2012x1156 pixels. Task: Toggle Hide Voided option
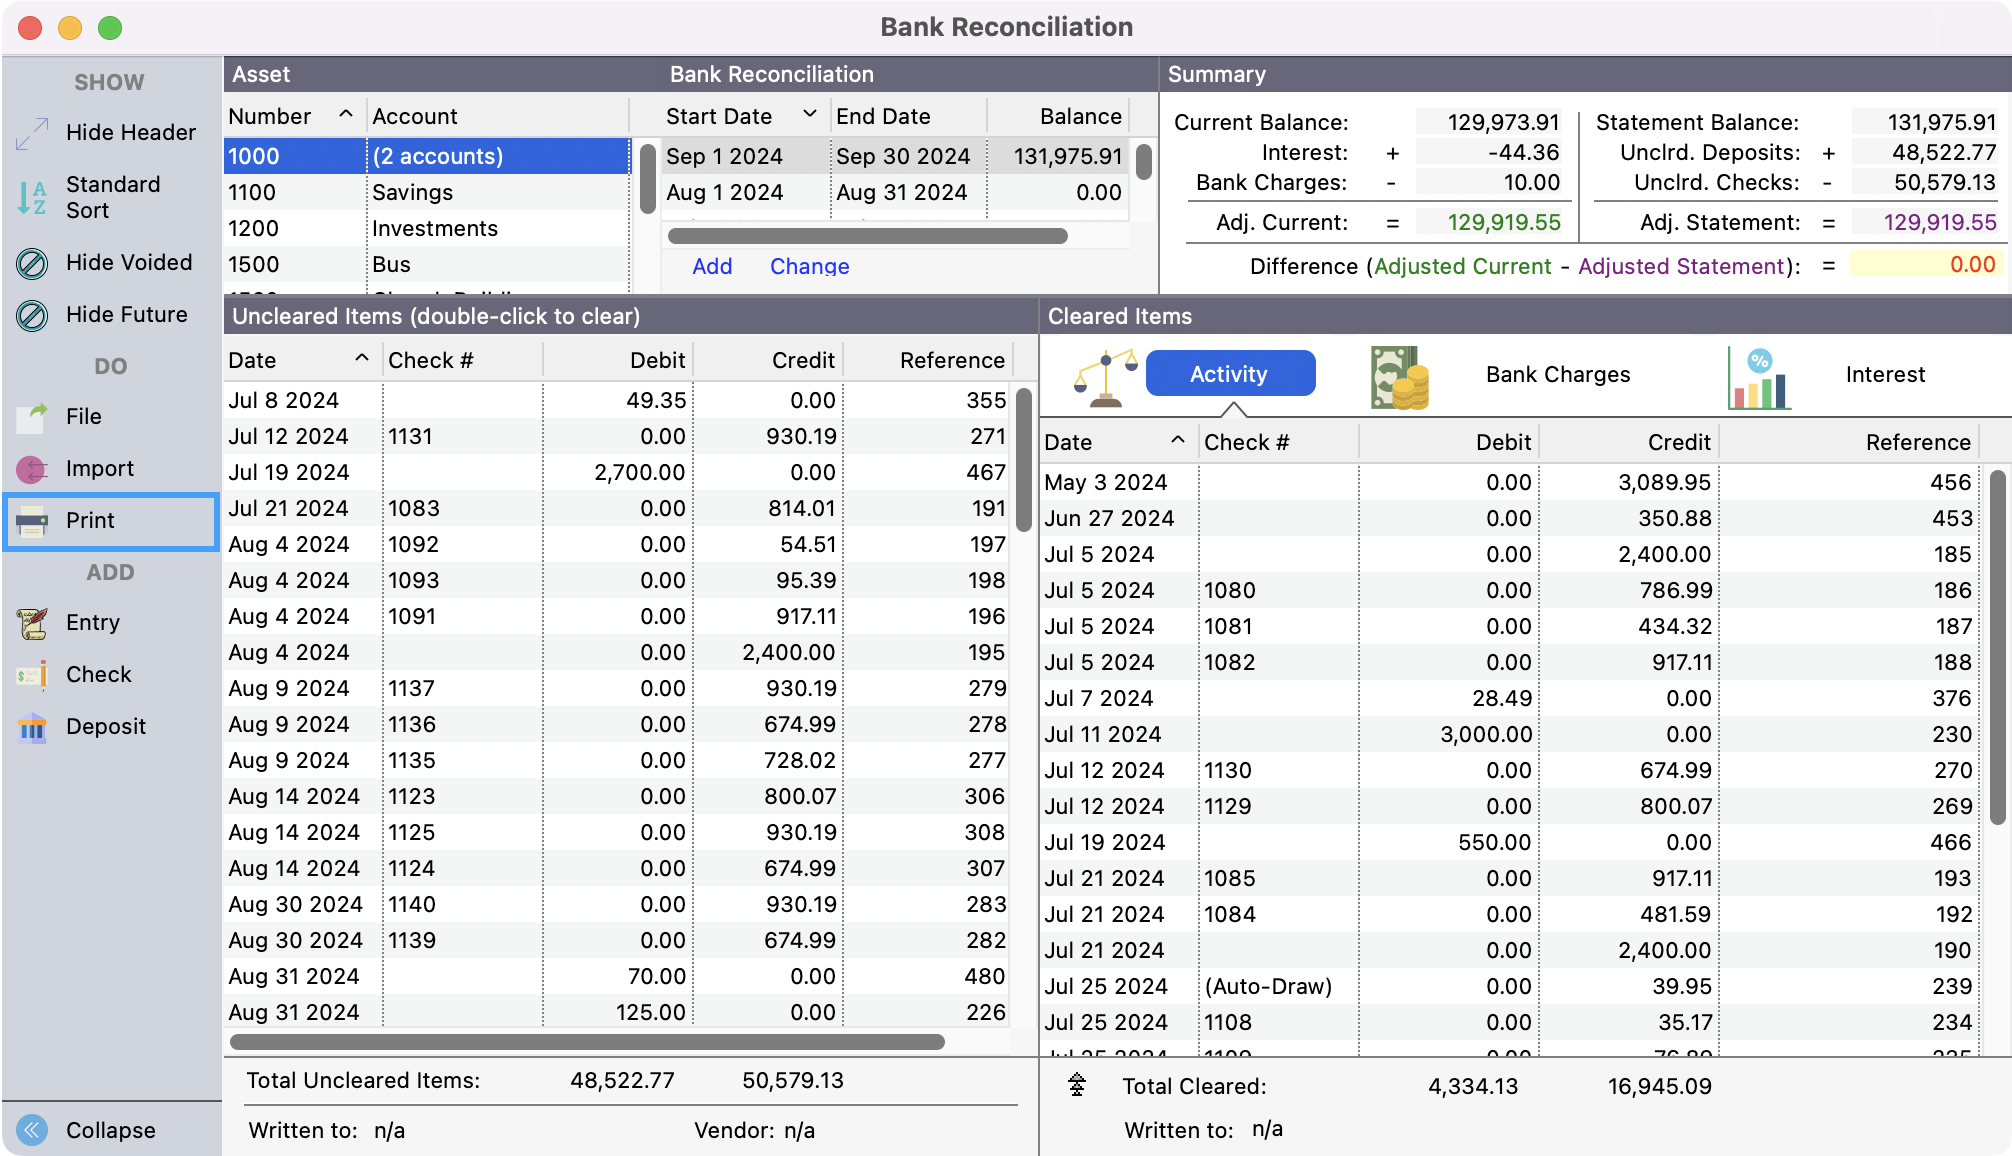pyautogui.click(x=32, y=263)
